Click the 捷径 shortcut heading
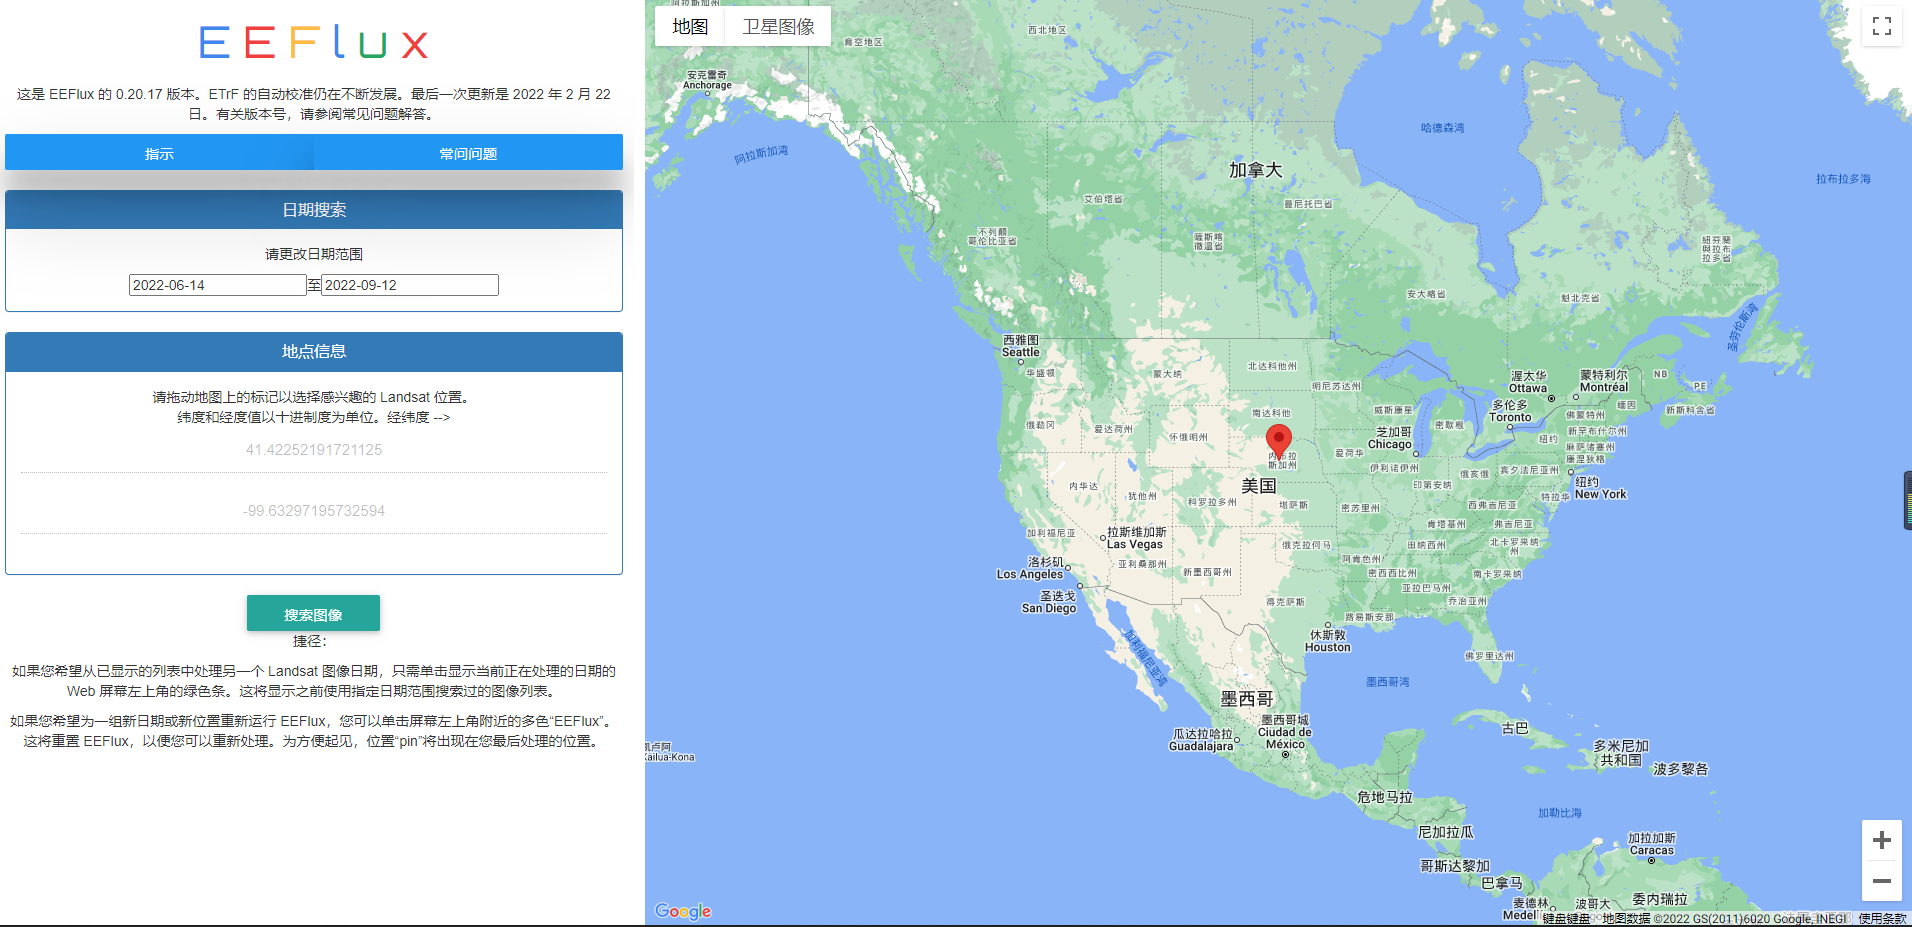Viewport: 1912px width, 927px height. [x=310, y=641]
